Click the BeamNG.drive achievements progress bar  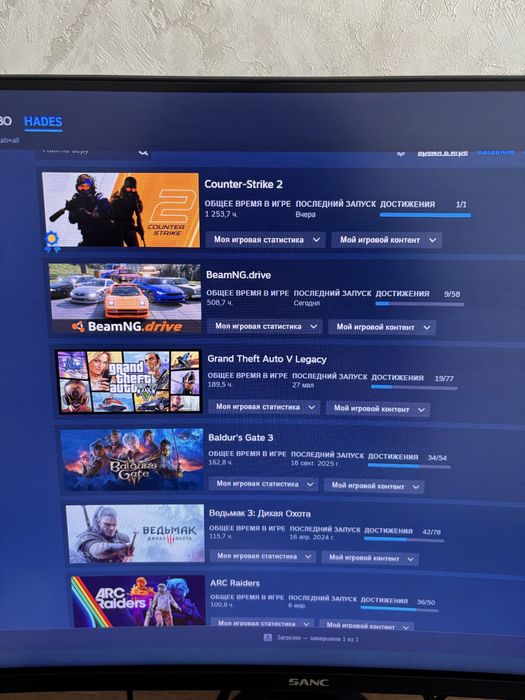[419, 304]
